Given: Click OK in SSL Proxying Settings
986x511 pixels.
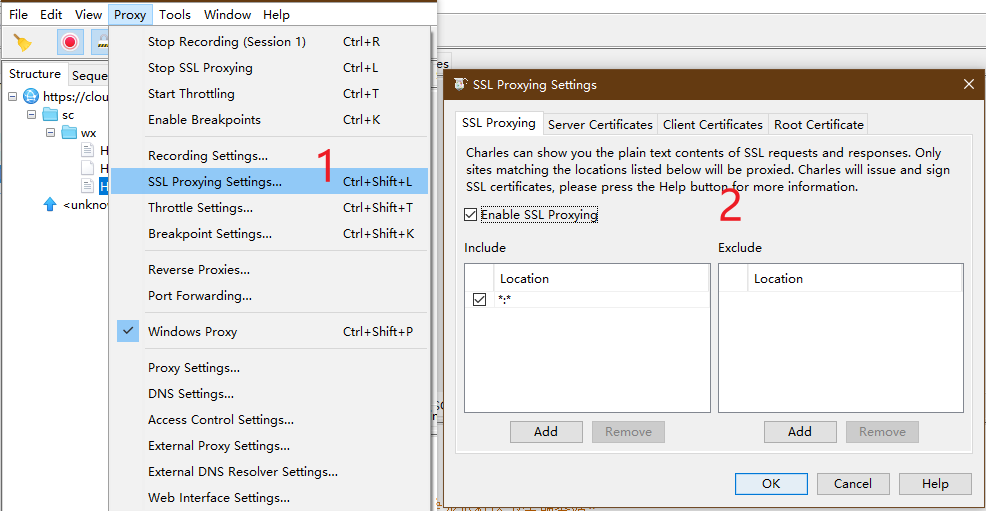Looking at the screenshot, I should point(771,483).
